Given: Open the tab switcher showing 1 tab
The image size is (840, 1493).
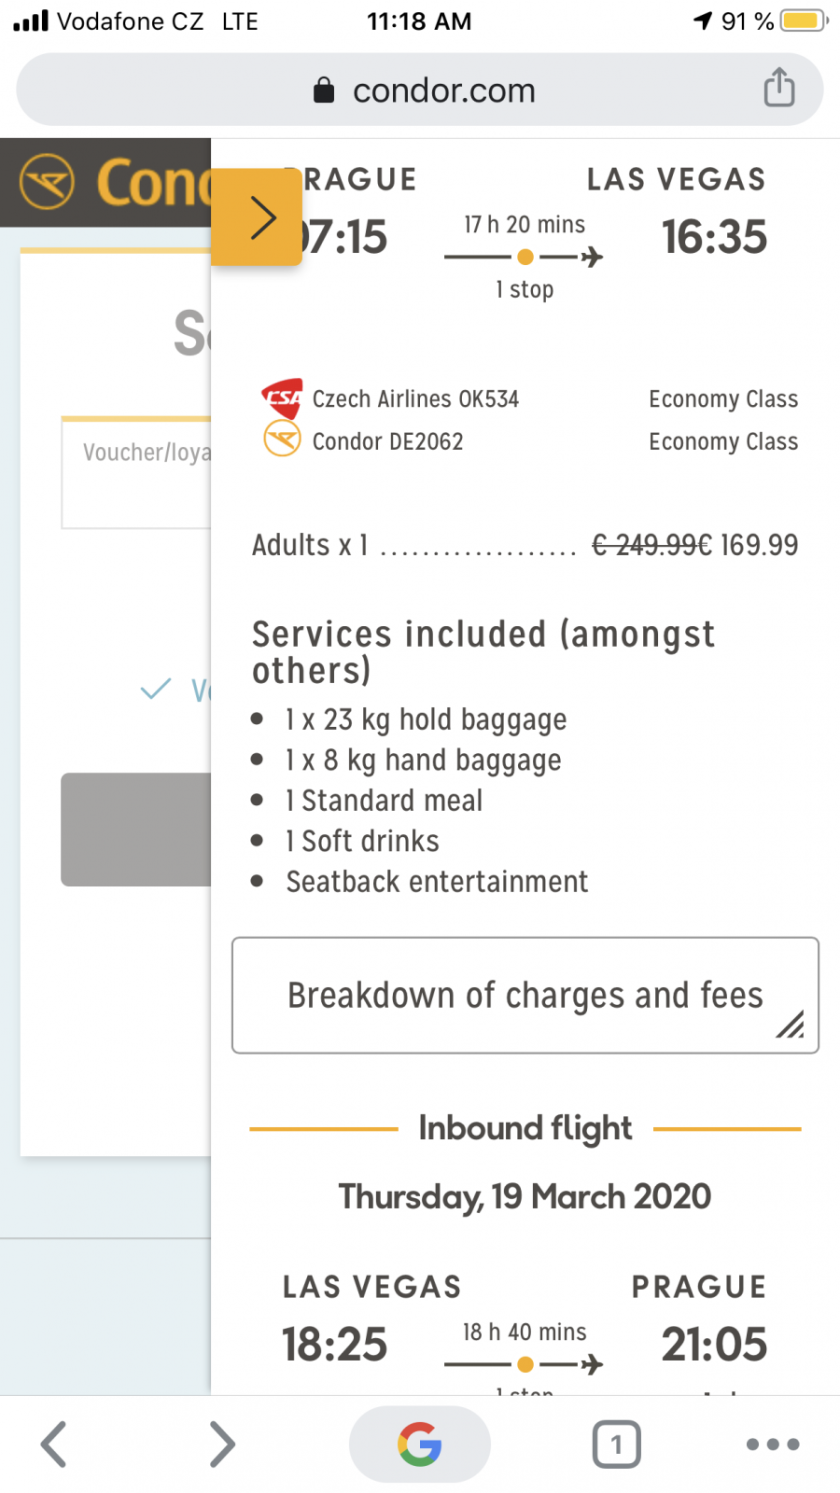Looking at the screenshot, I should [x=615, y=1444].
